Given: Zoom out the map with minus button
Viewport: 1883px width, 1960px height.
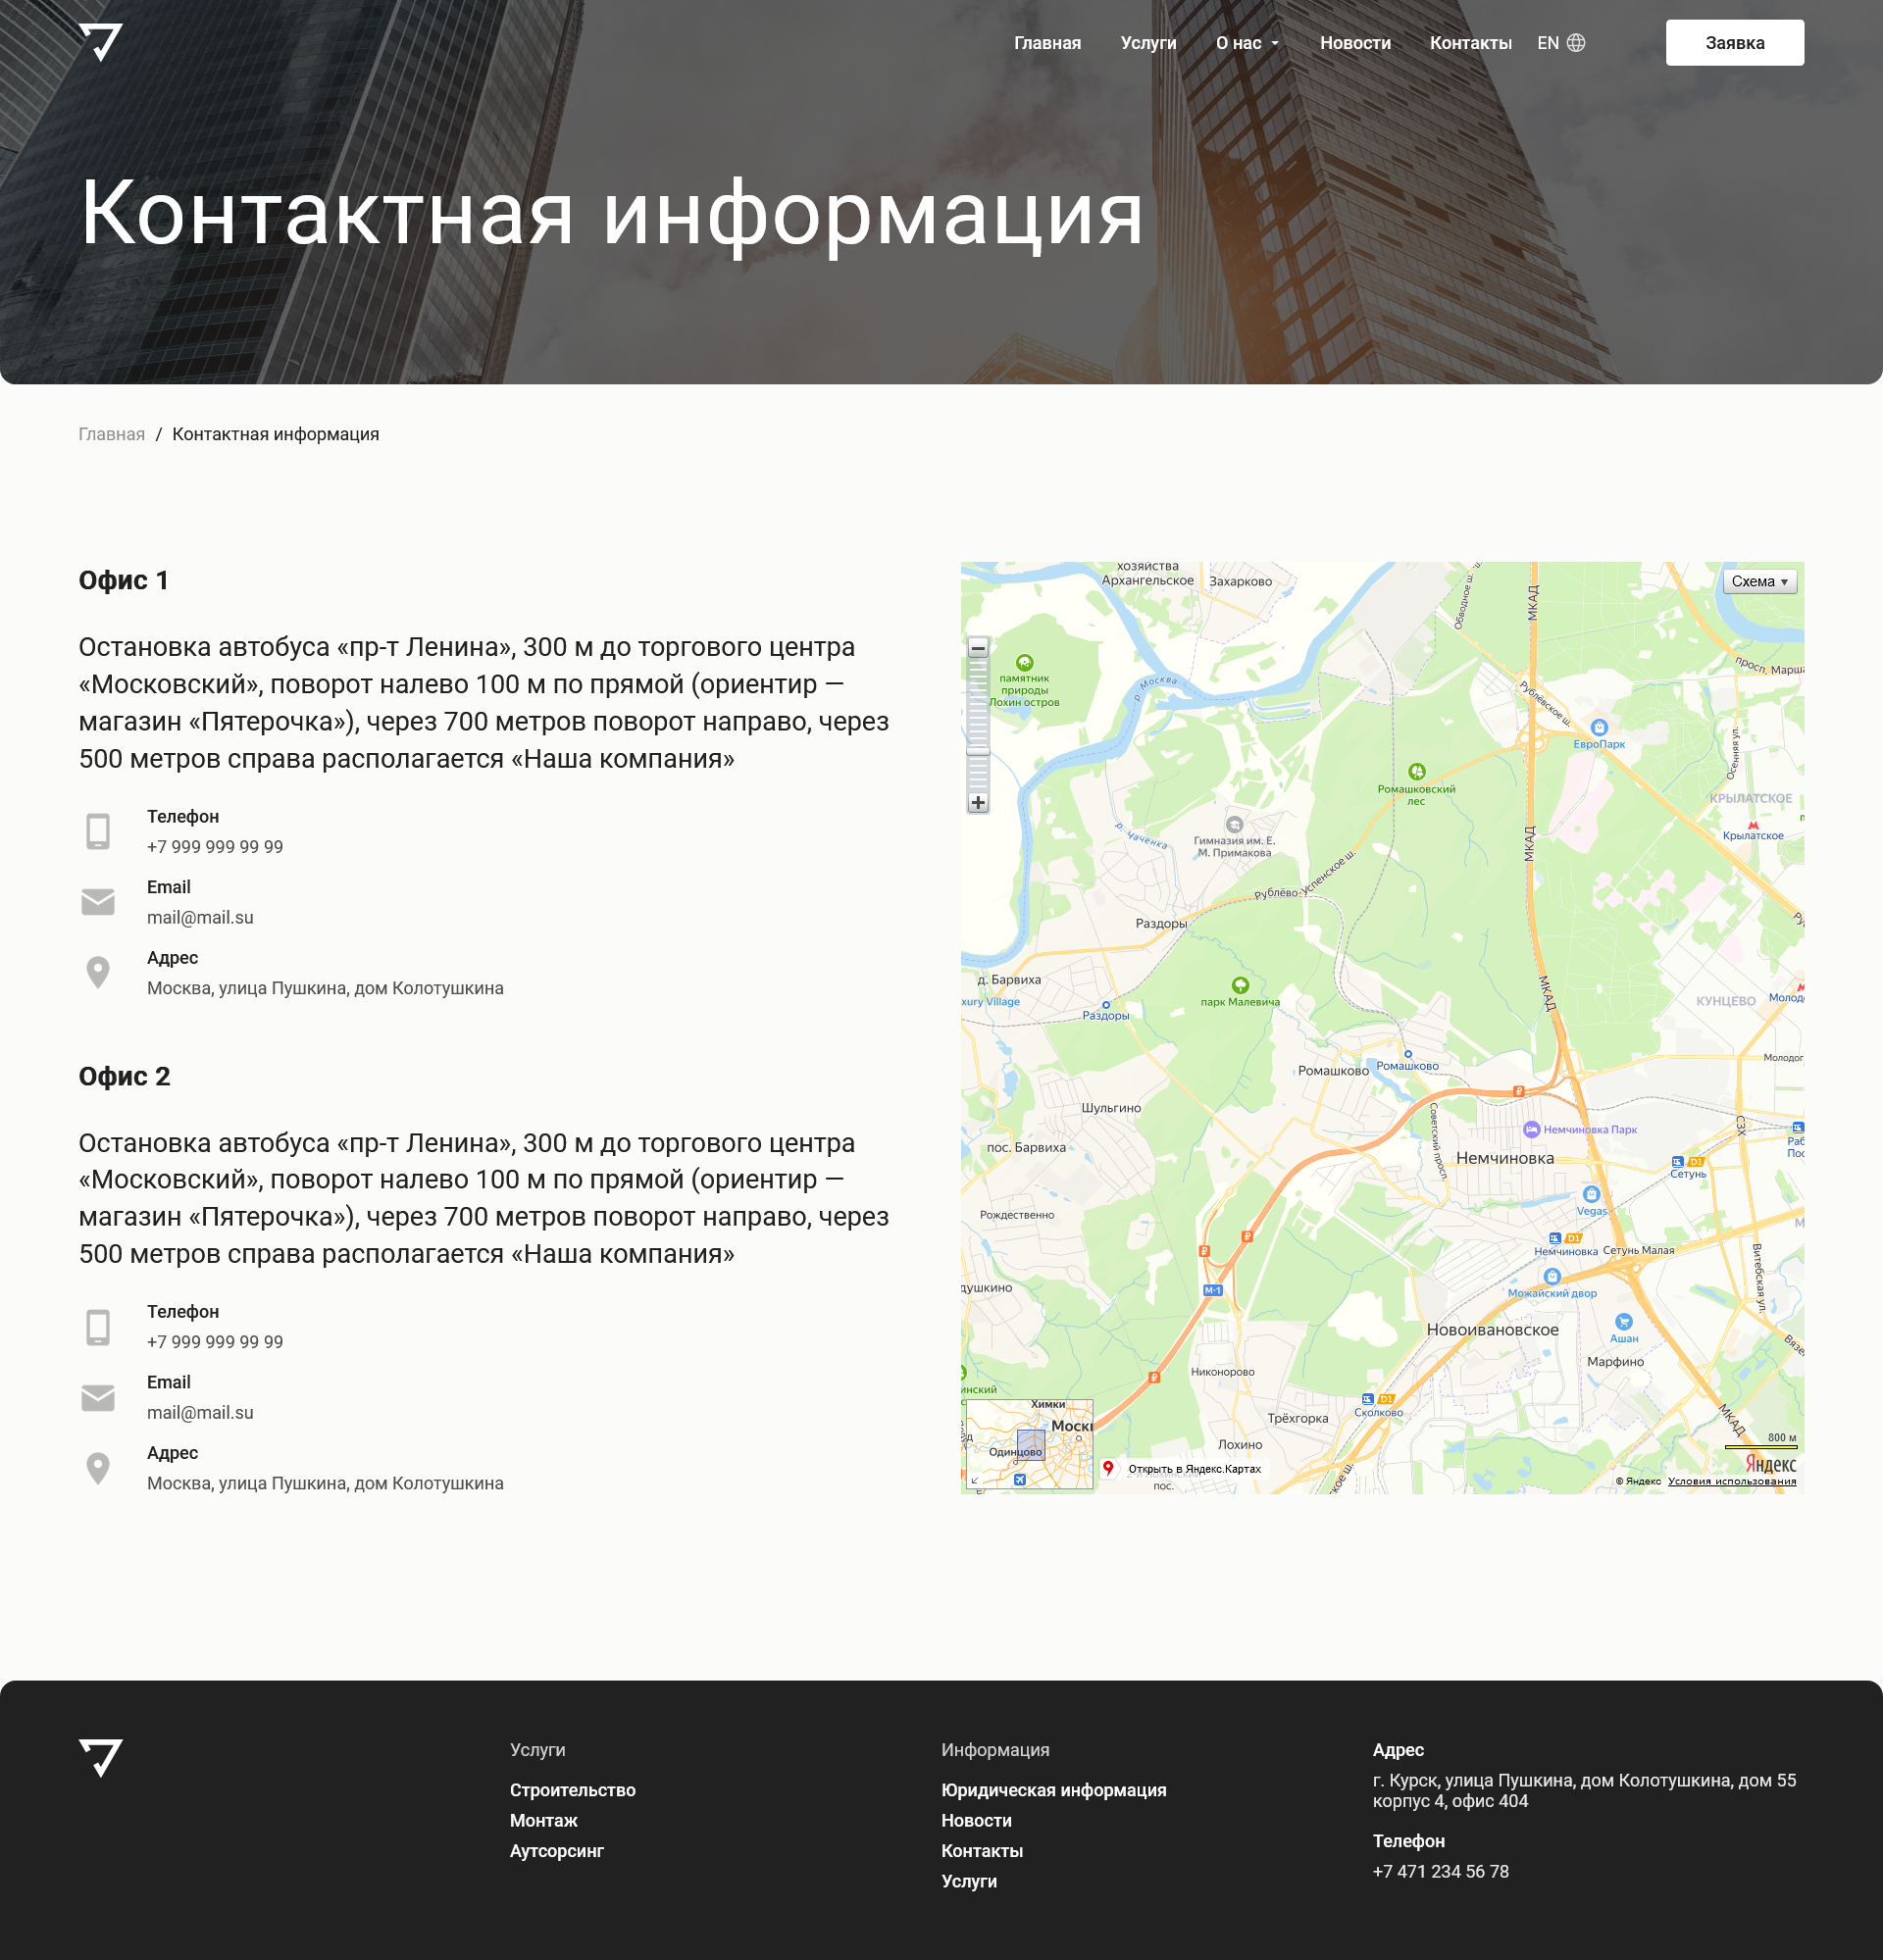Looking at the screenshot, I should coord(978,648).
